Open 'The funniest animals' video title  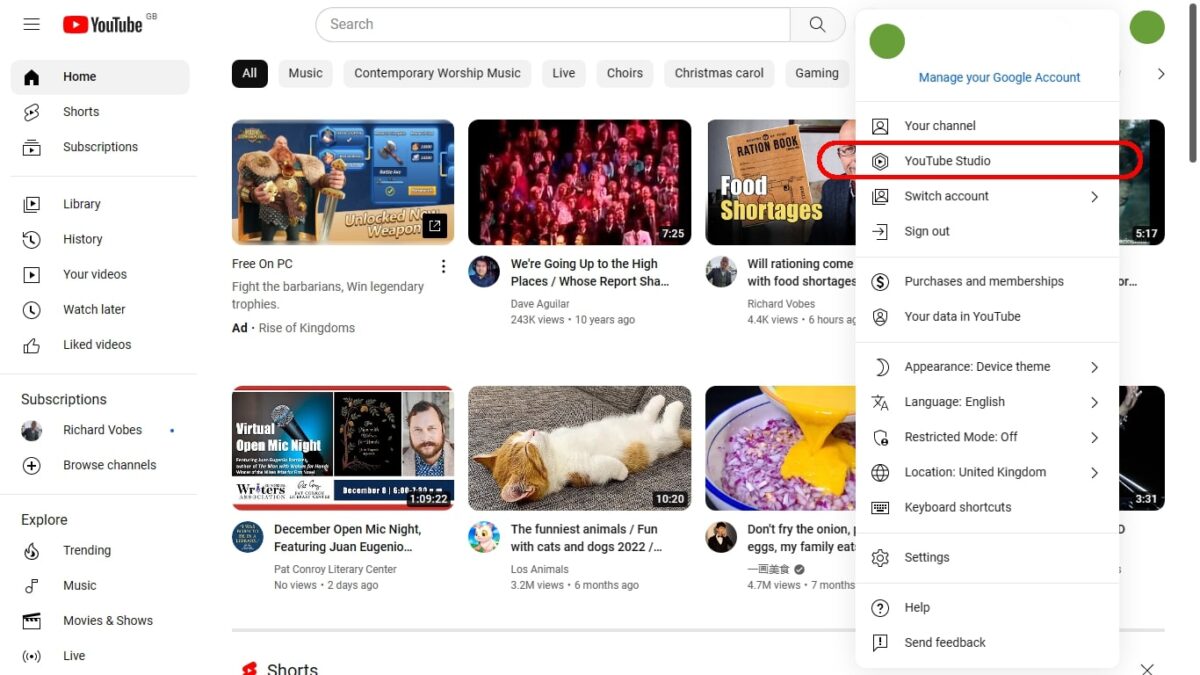click(x=586, y=538)
